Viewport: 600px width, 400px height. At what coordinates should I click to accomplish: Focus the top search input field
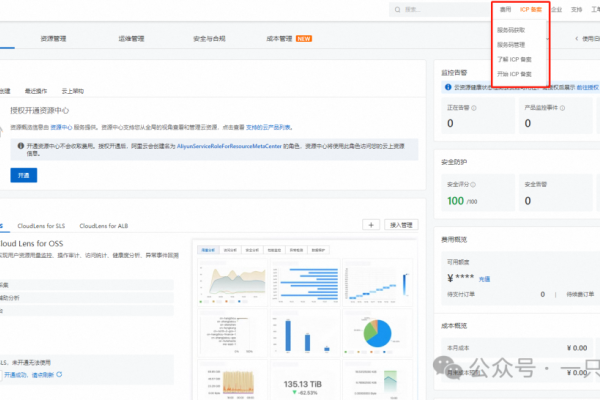click(x=440, y=10)
